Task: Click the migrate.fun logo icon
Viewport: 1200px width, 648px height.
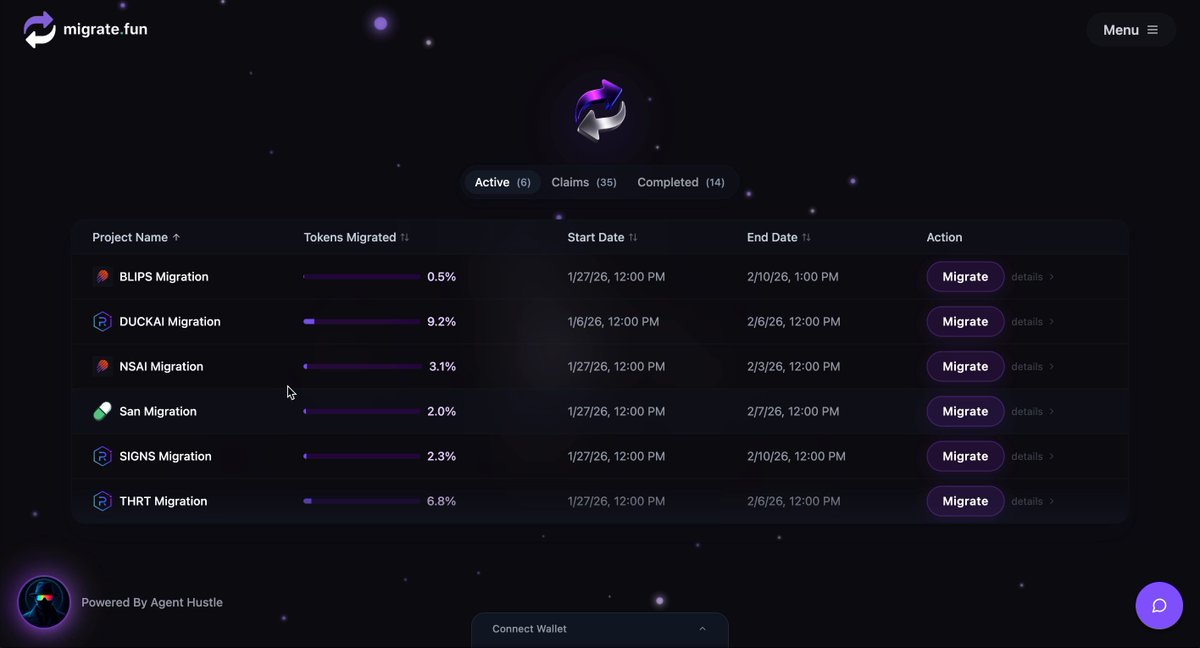Action: pyautogui.click(x=41, y=30)
